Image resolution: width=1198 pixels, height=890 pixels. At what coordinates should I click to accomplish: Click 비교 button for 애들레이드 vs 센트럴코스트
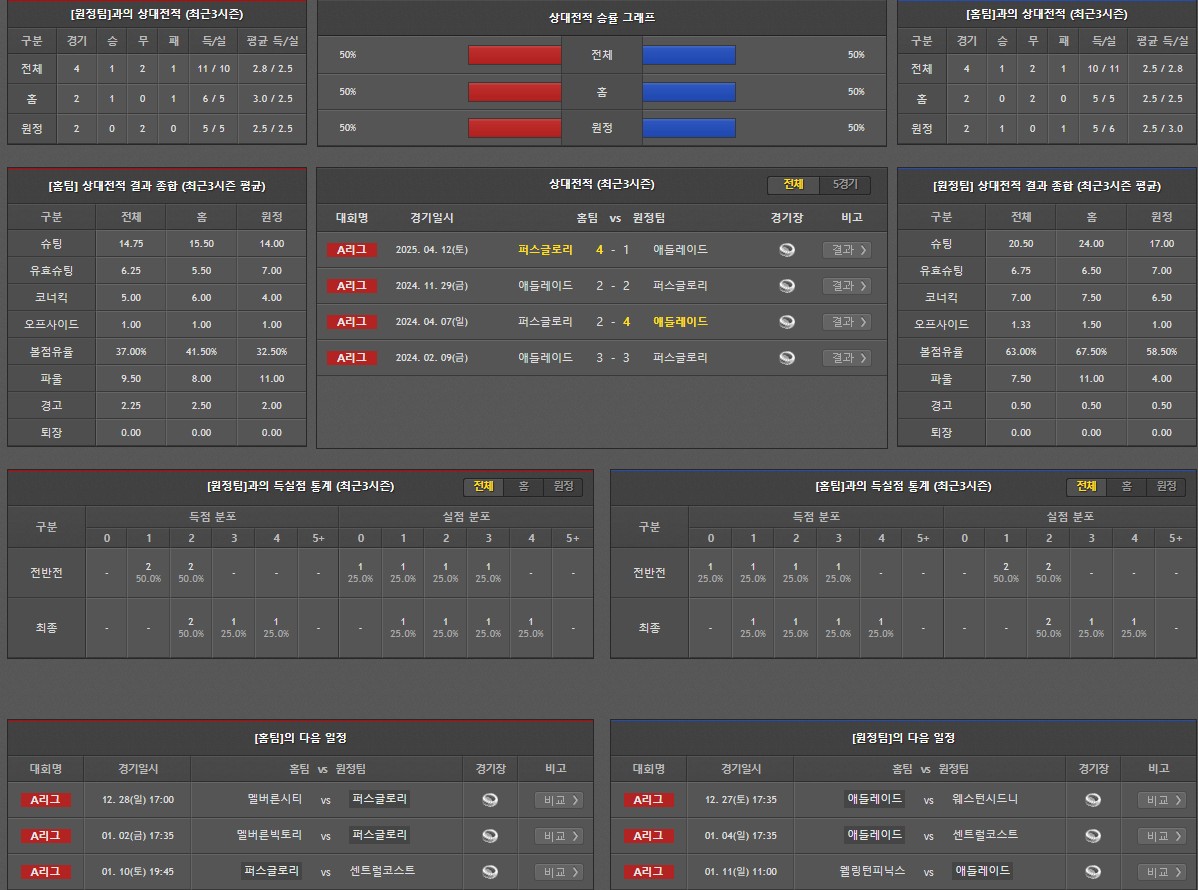pyautogui.click(x=1162, y=836)
